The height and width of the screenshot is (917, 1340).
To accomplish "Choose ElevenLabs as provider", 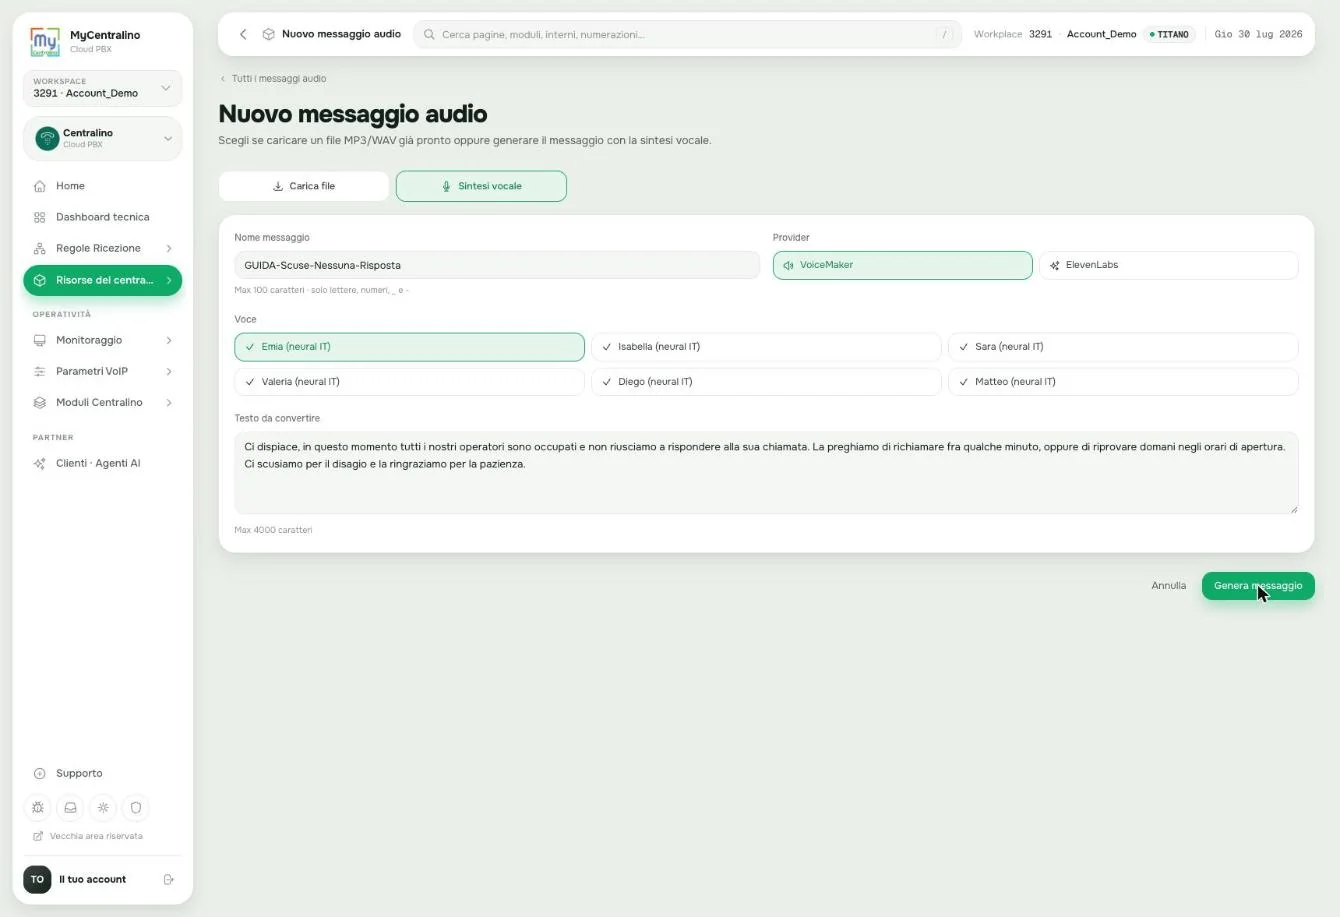I will point(1169,265).
